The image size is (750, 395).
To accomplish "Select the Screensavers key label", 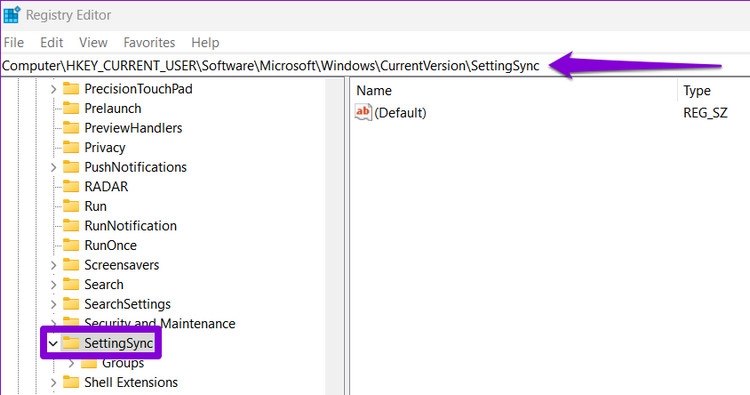I will tap(121, 265).
